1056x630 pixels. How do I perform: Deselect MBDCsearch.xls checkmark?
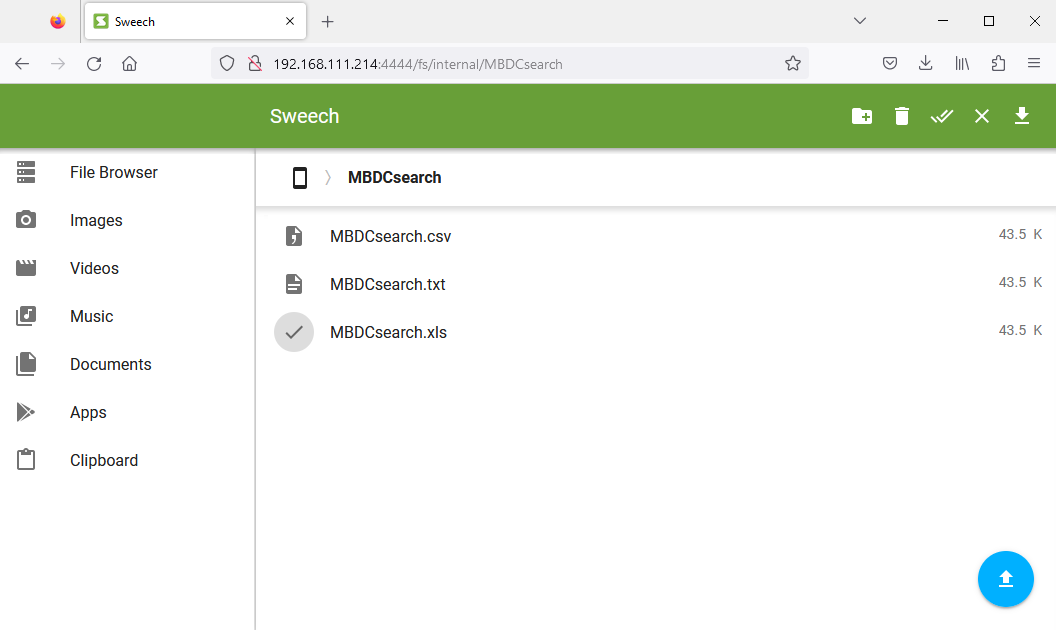[x=294, y=332]
